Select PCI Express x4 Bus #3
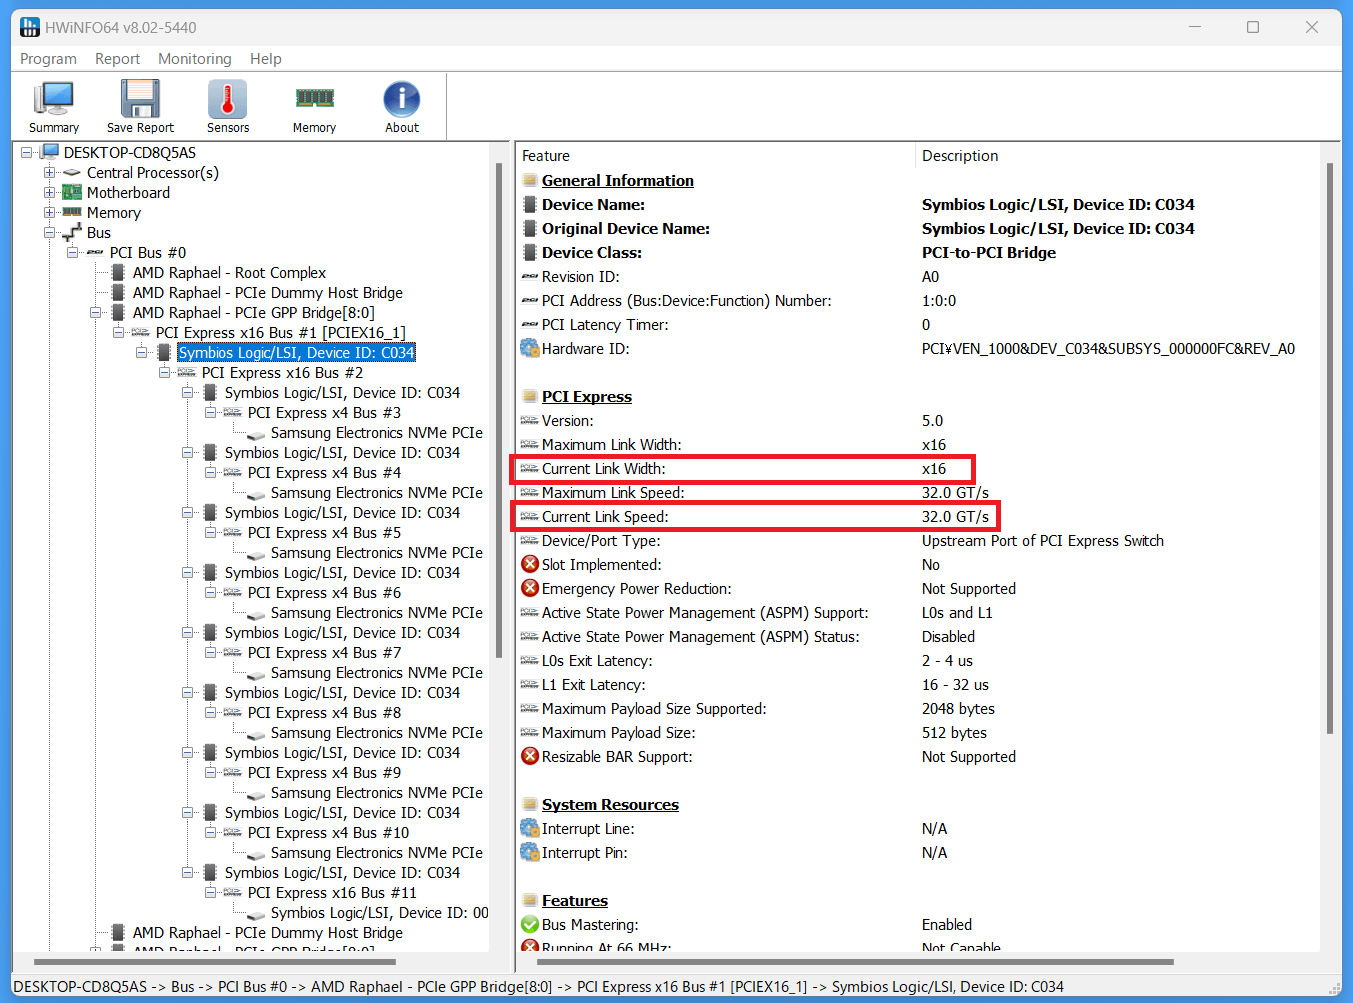 (x=324, y=412)
